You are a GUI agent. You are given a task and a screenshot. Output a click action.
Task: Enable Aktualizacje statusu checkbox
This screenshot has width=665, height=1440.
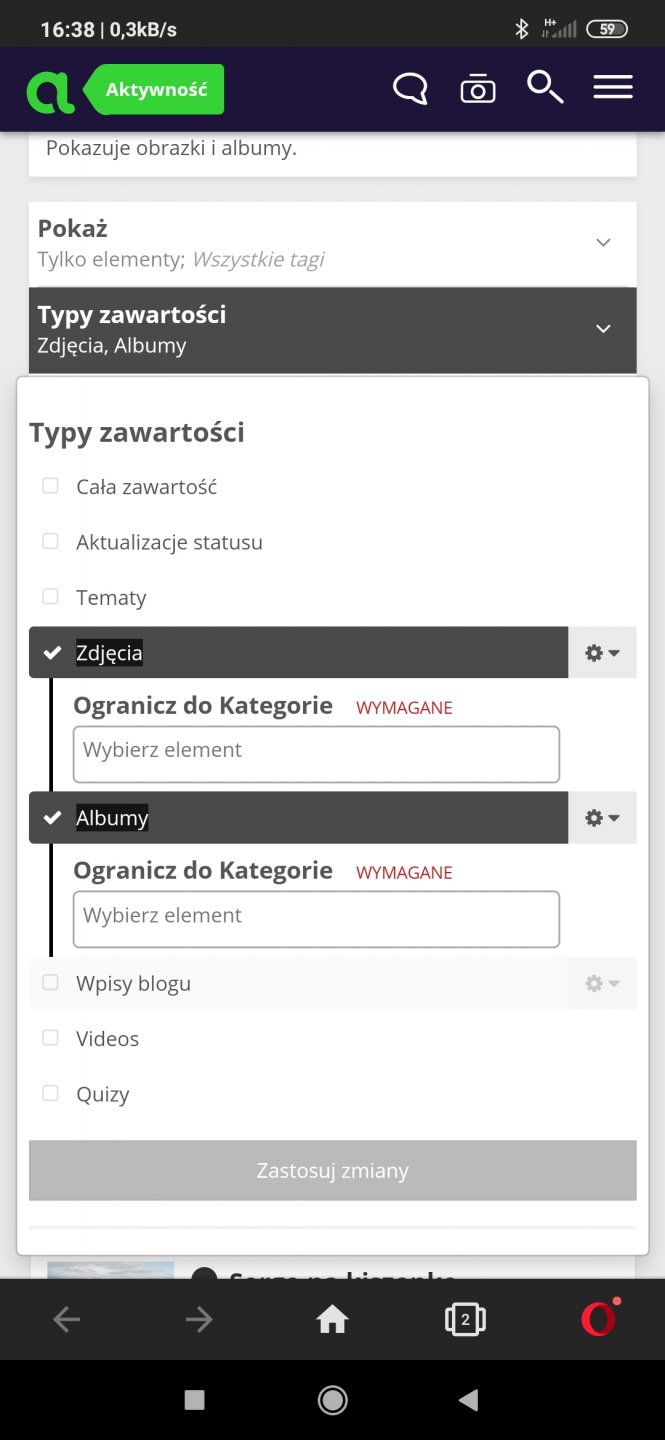tap(51, 542)
